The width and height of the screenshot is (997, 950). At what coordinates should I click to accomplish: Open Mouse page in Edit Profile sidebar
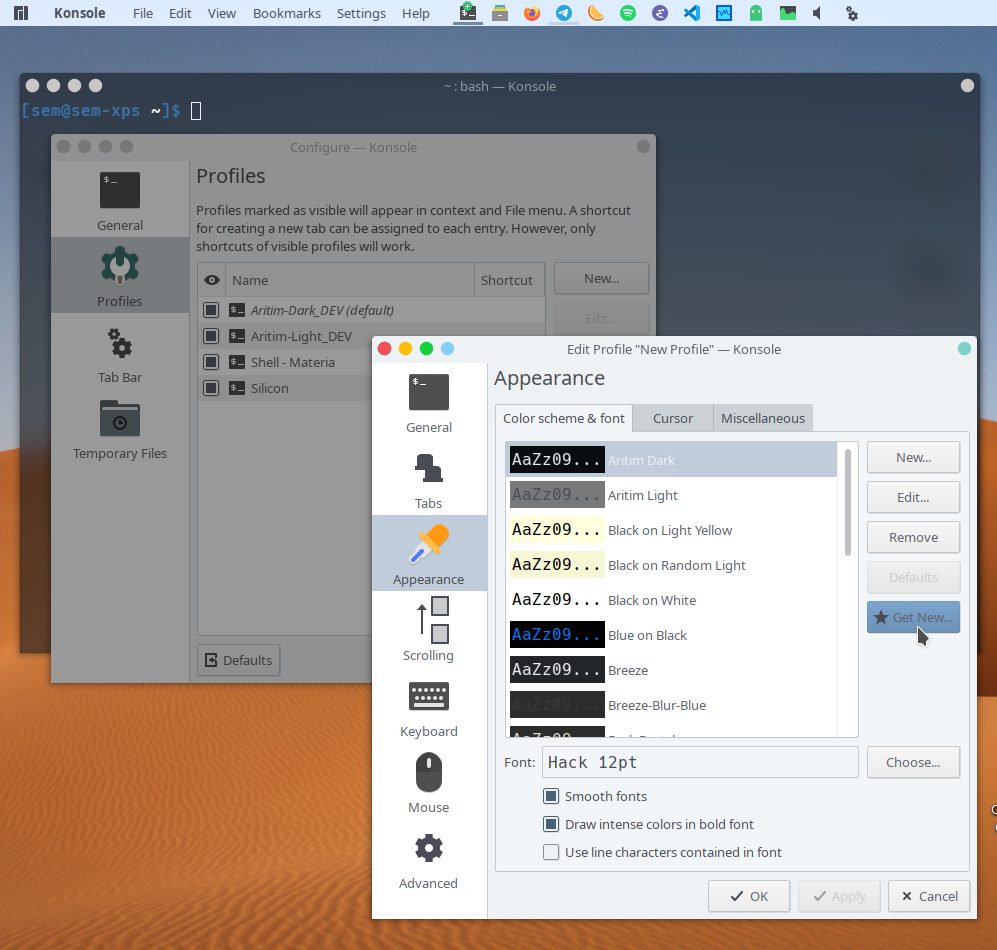coord(429,783)
